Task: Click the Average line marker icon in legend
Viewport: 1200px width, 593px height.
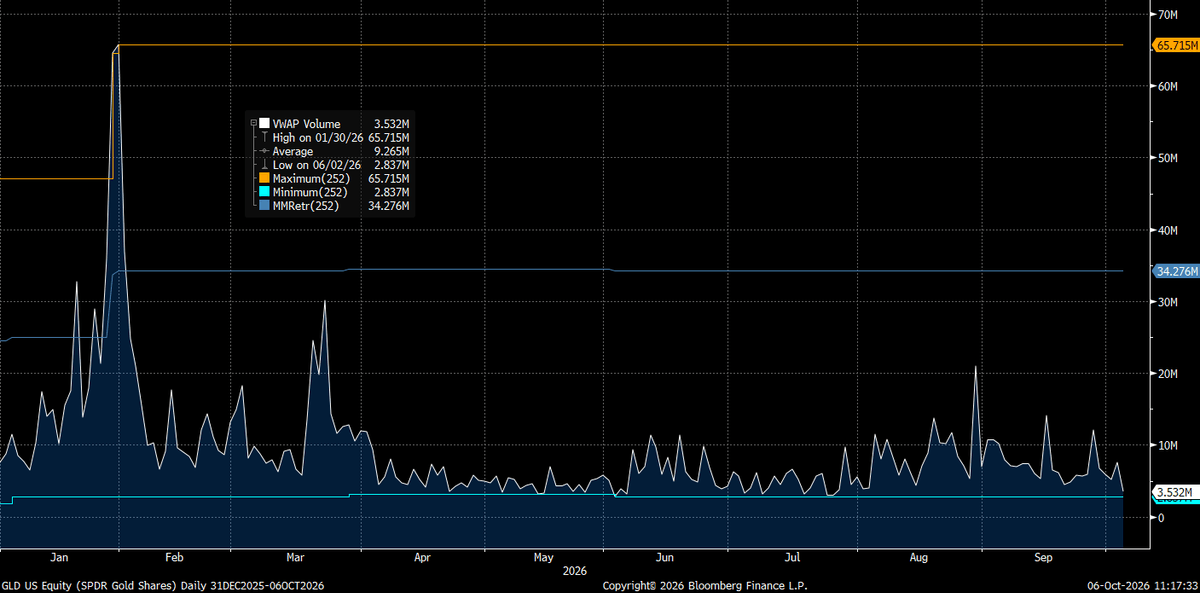Action: [264, 151]
